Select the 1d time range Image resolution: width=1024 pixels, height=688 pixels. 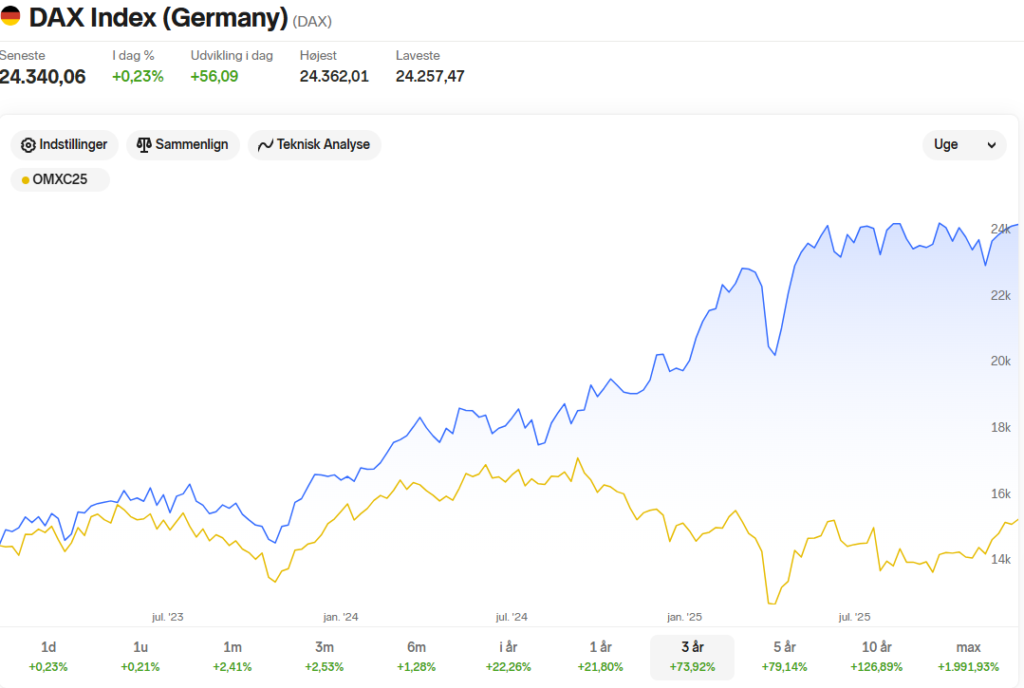point(48,657)
